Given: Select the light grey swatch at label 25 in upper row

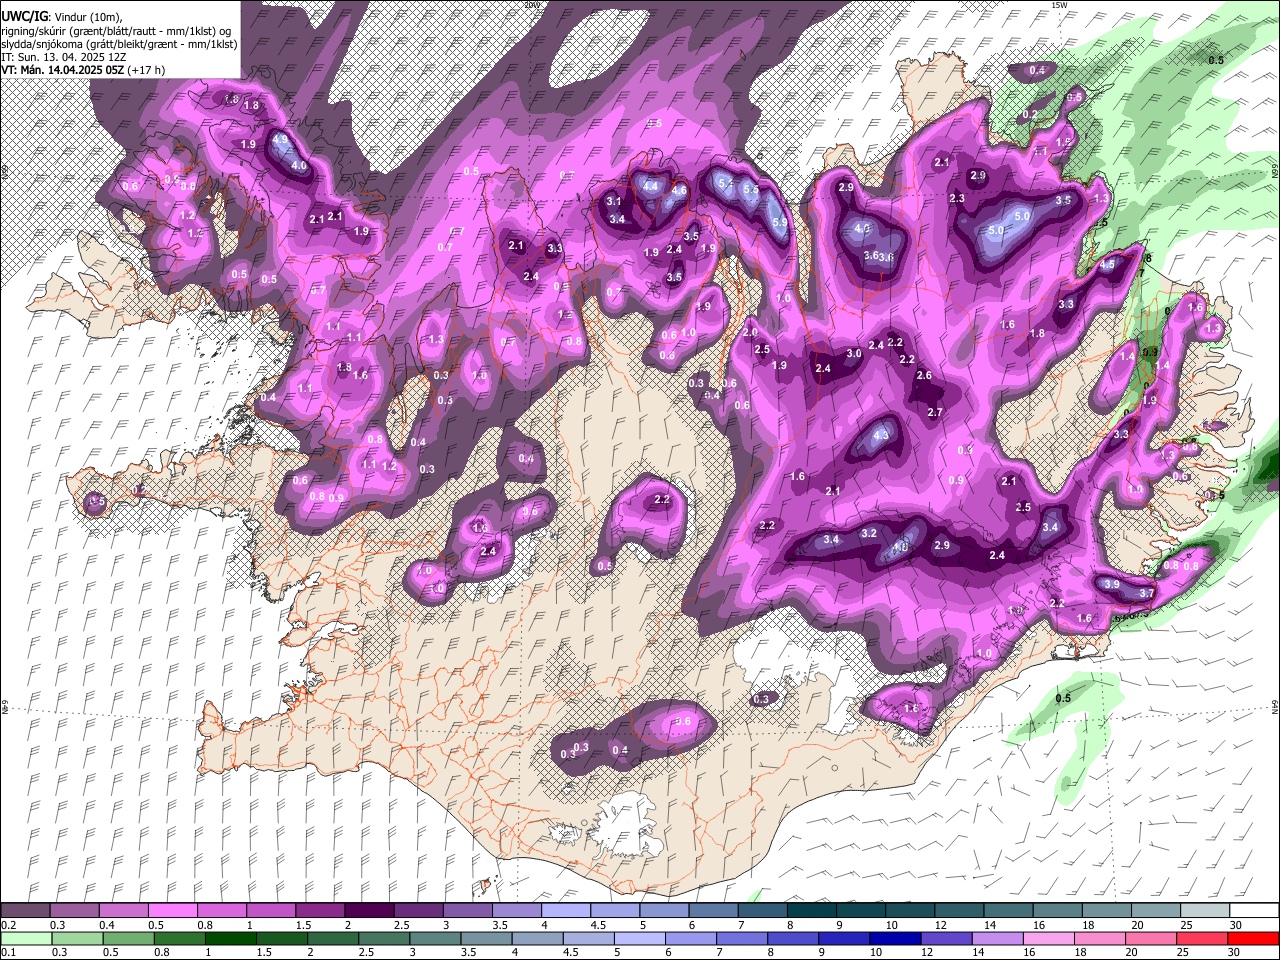Looking at the screenshot, I should coord(1205,911).
